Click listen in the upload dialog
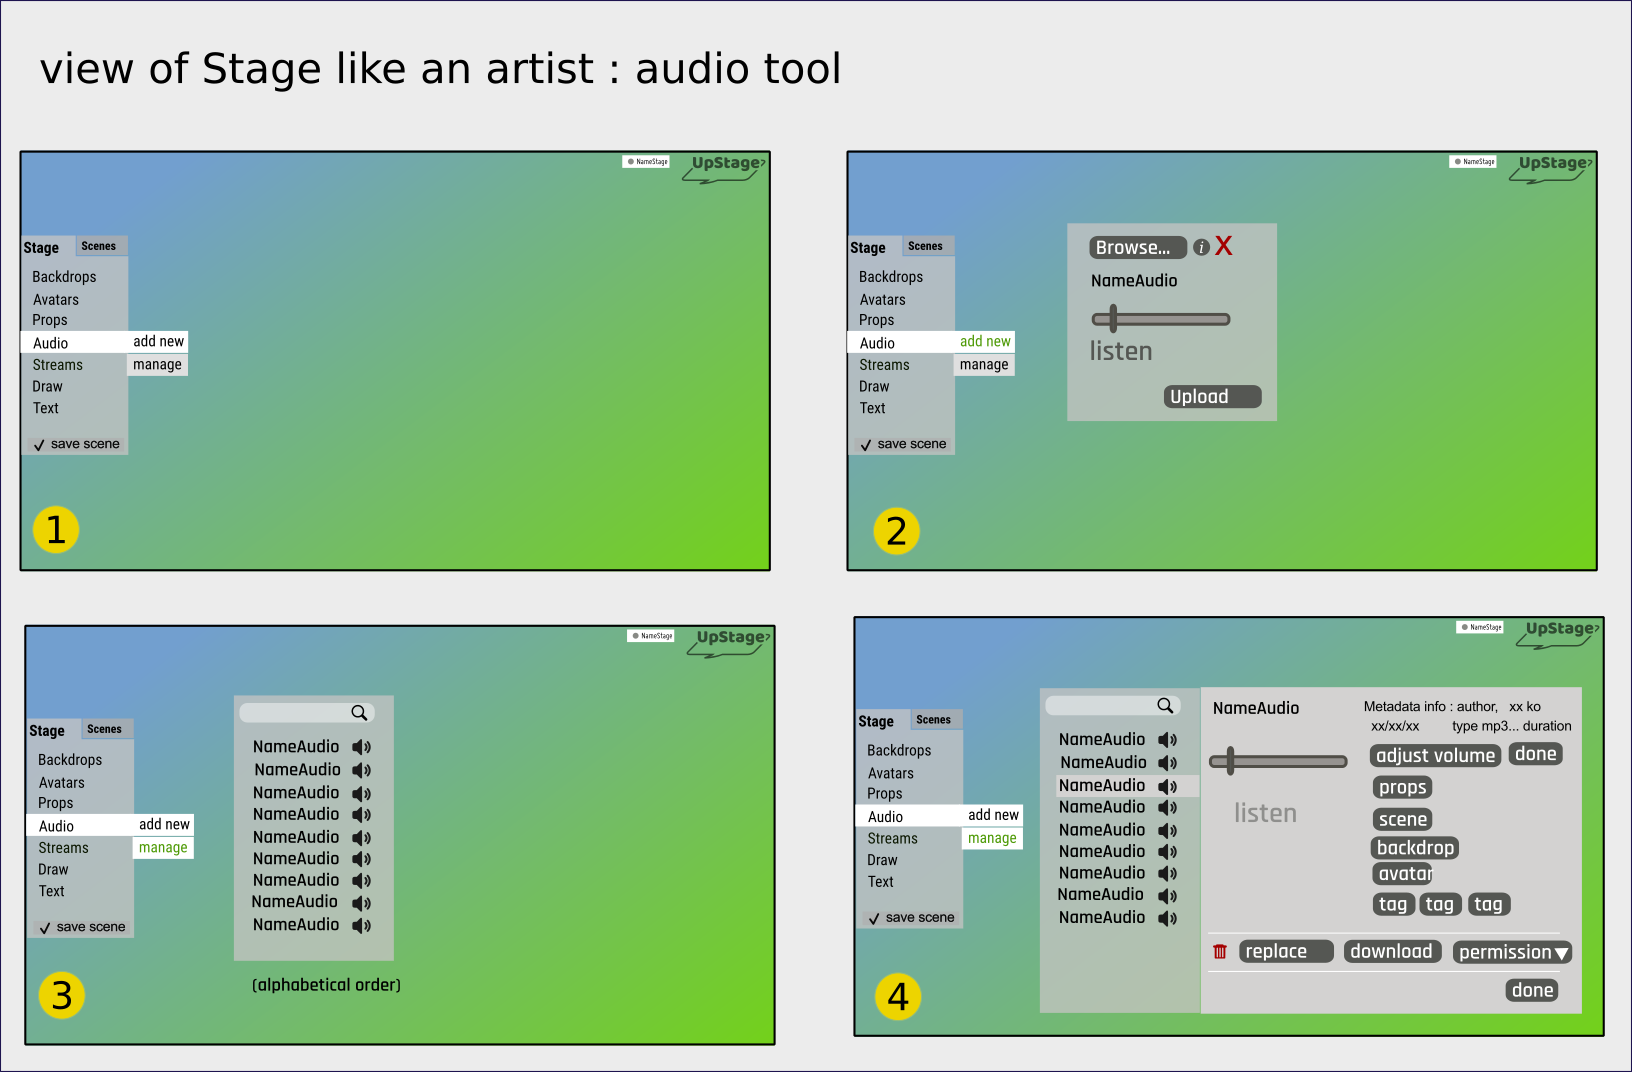The width and height of the screenshot is (1632, 1072). coord(1121,351)
